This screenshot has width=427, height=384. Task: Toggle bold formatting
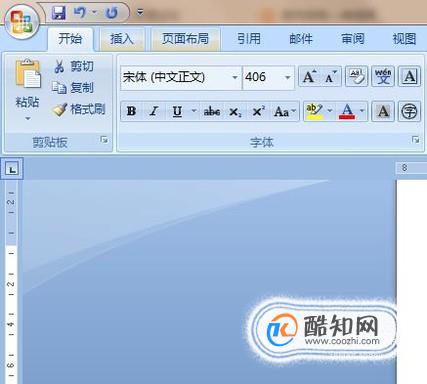(x=131, y=111)
